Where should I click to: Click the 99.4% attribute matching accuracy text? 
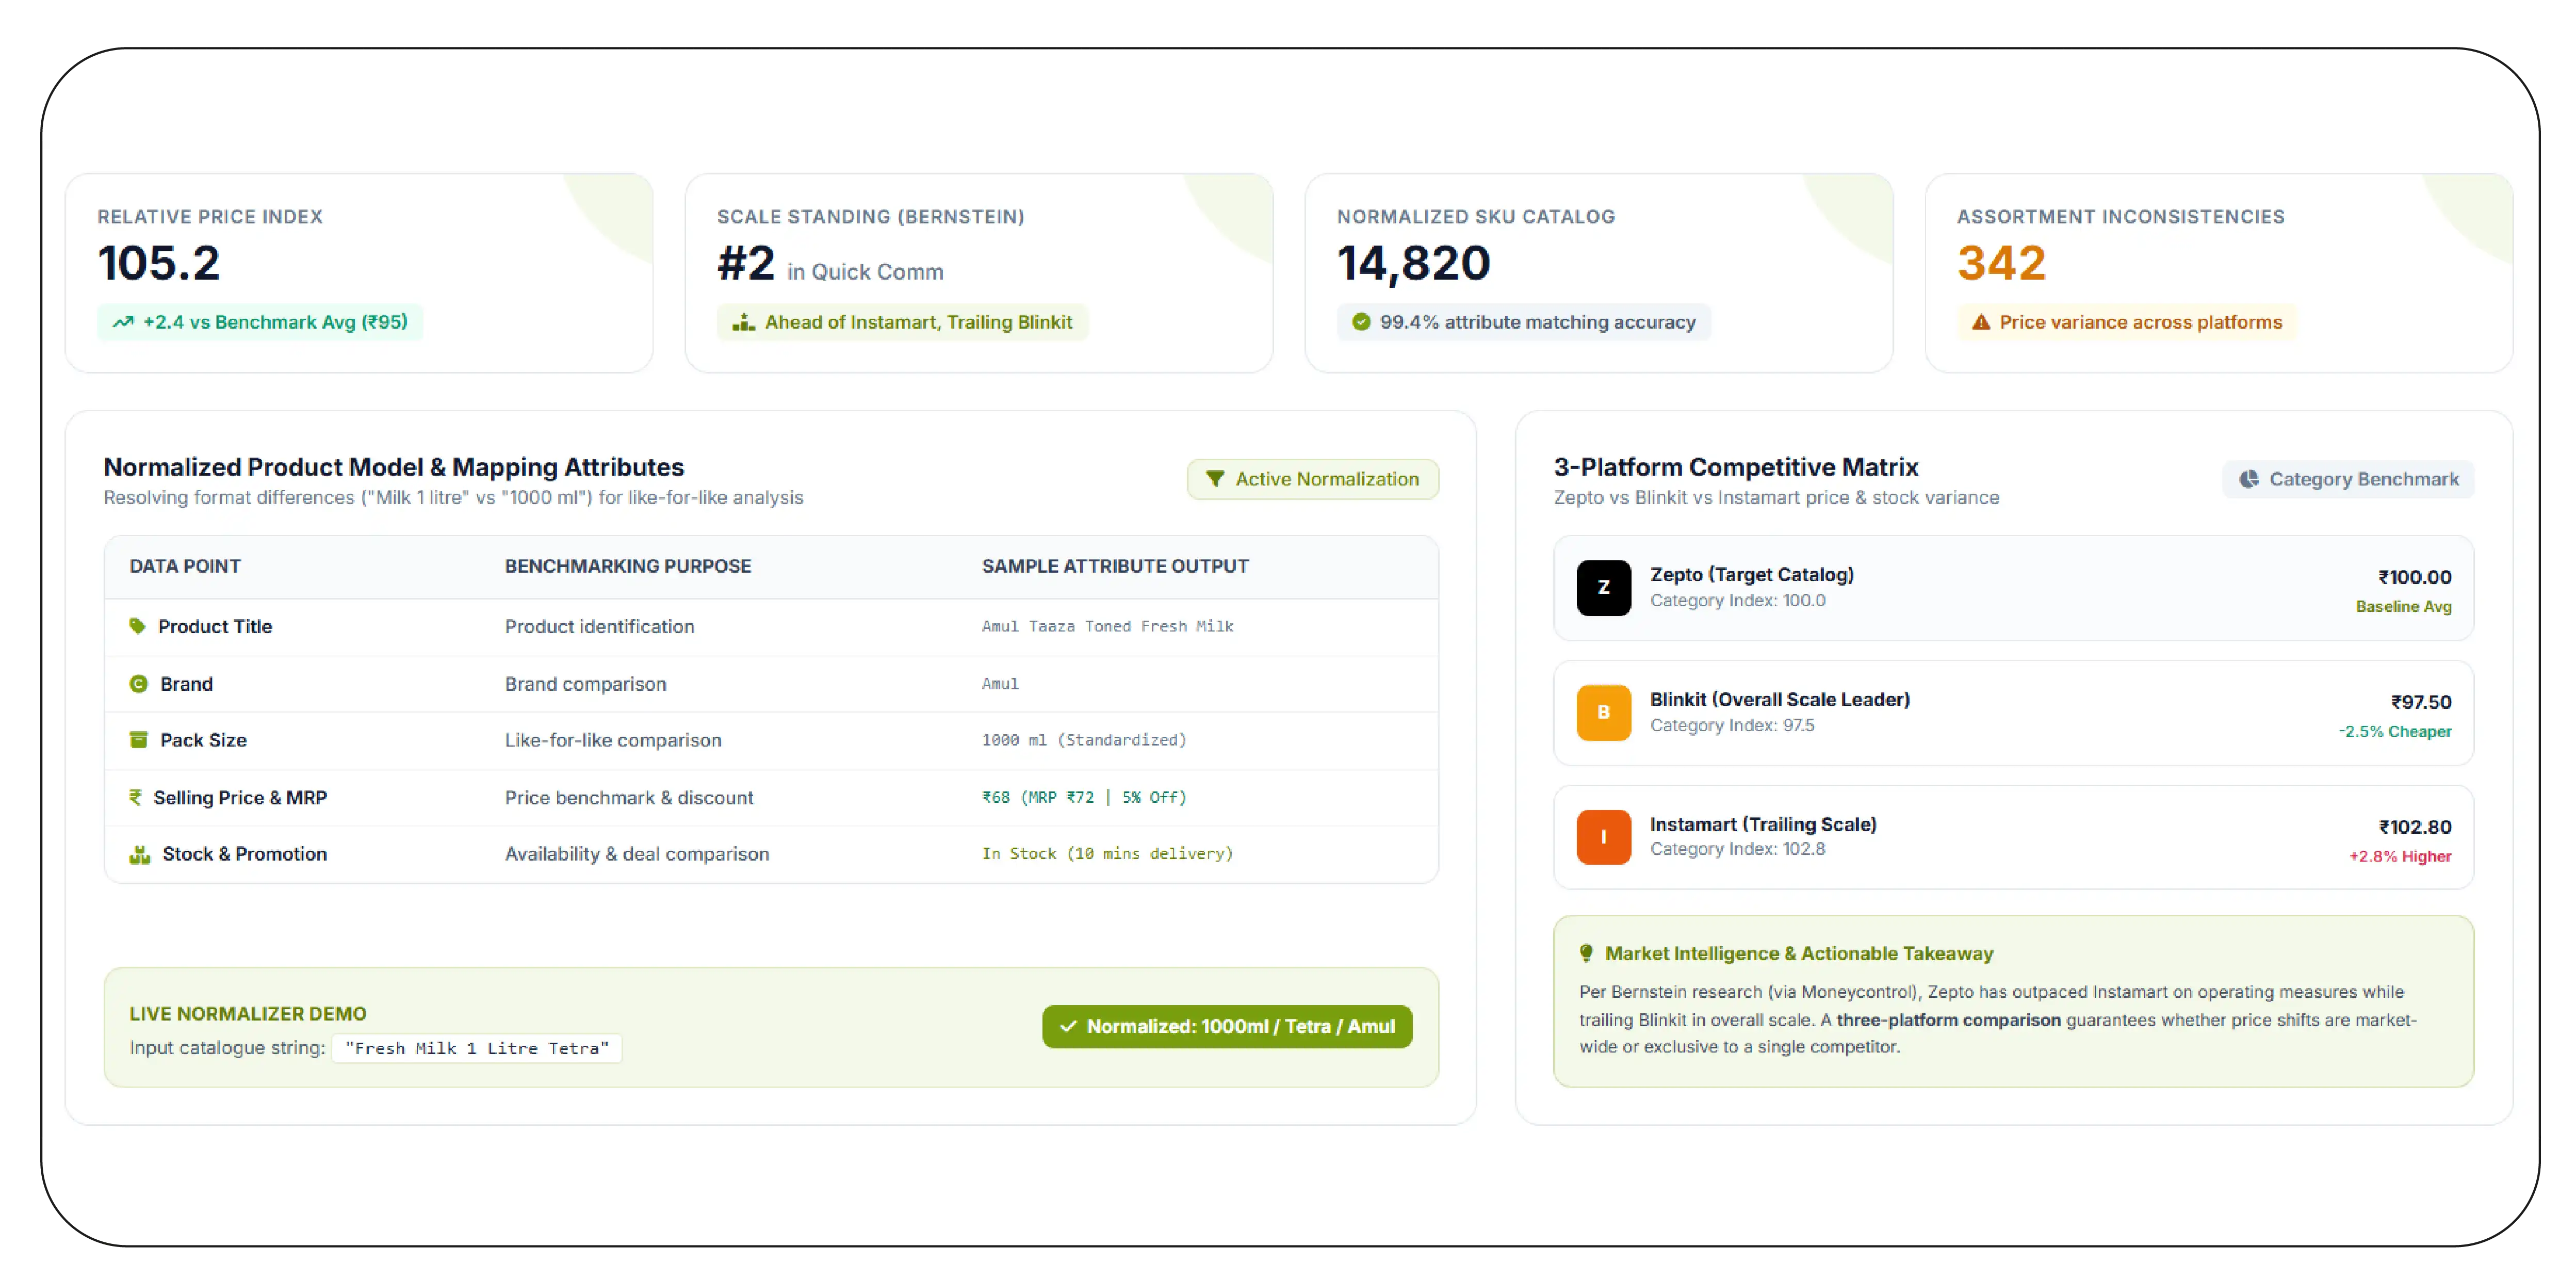click(x=1537, y=322)
